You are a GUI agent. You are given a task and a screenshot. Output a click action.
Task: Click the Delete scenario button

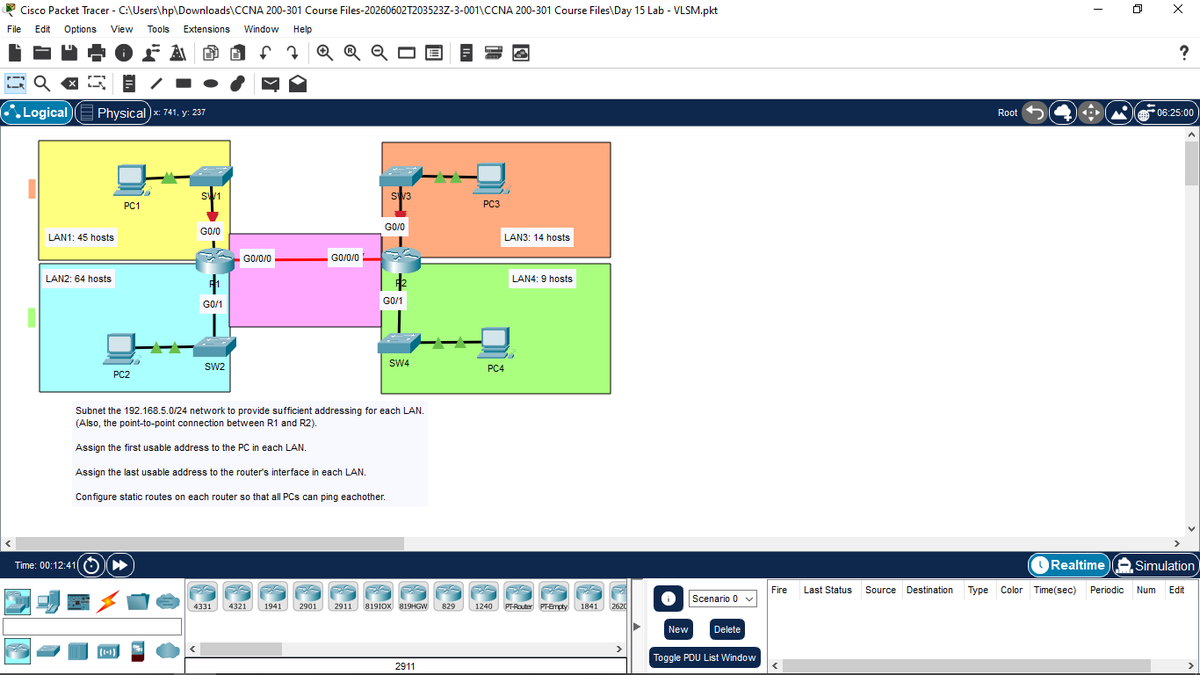pos(727,629)
